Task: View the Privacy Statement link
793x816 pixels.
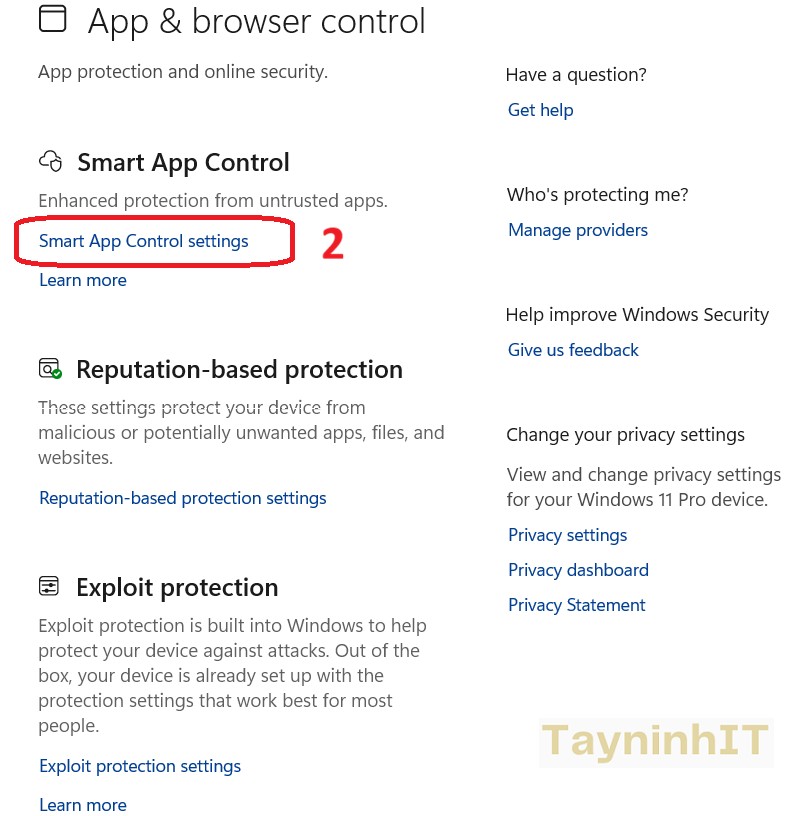Action: pos(577,605)
